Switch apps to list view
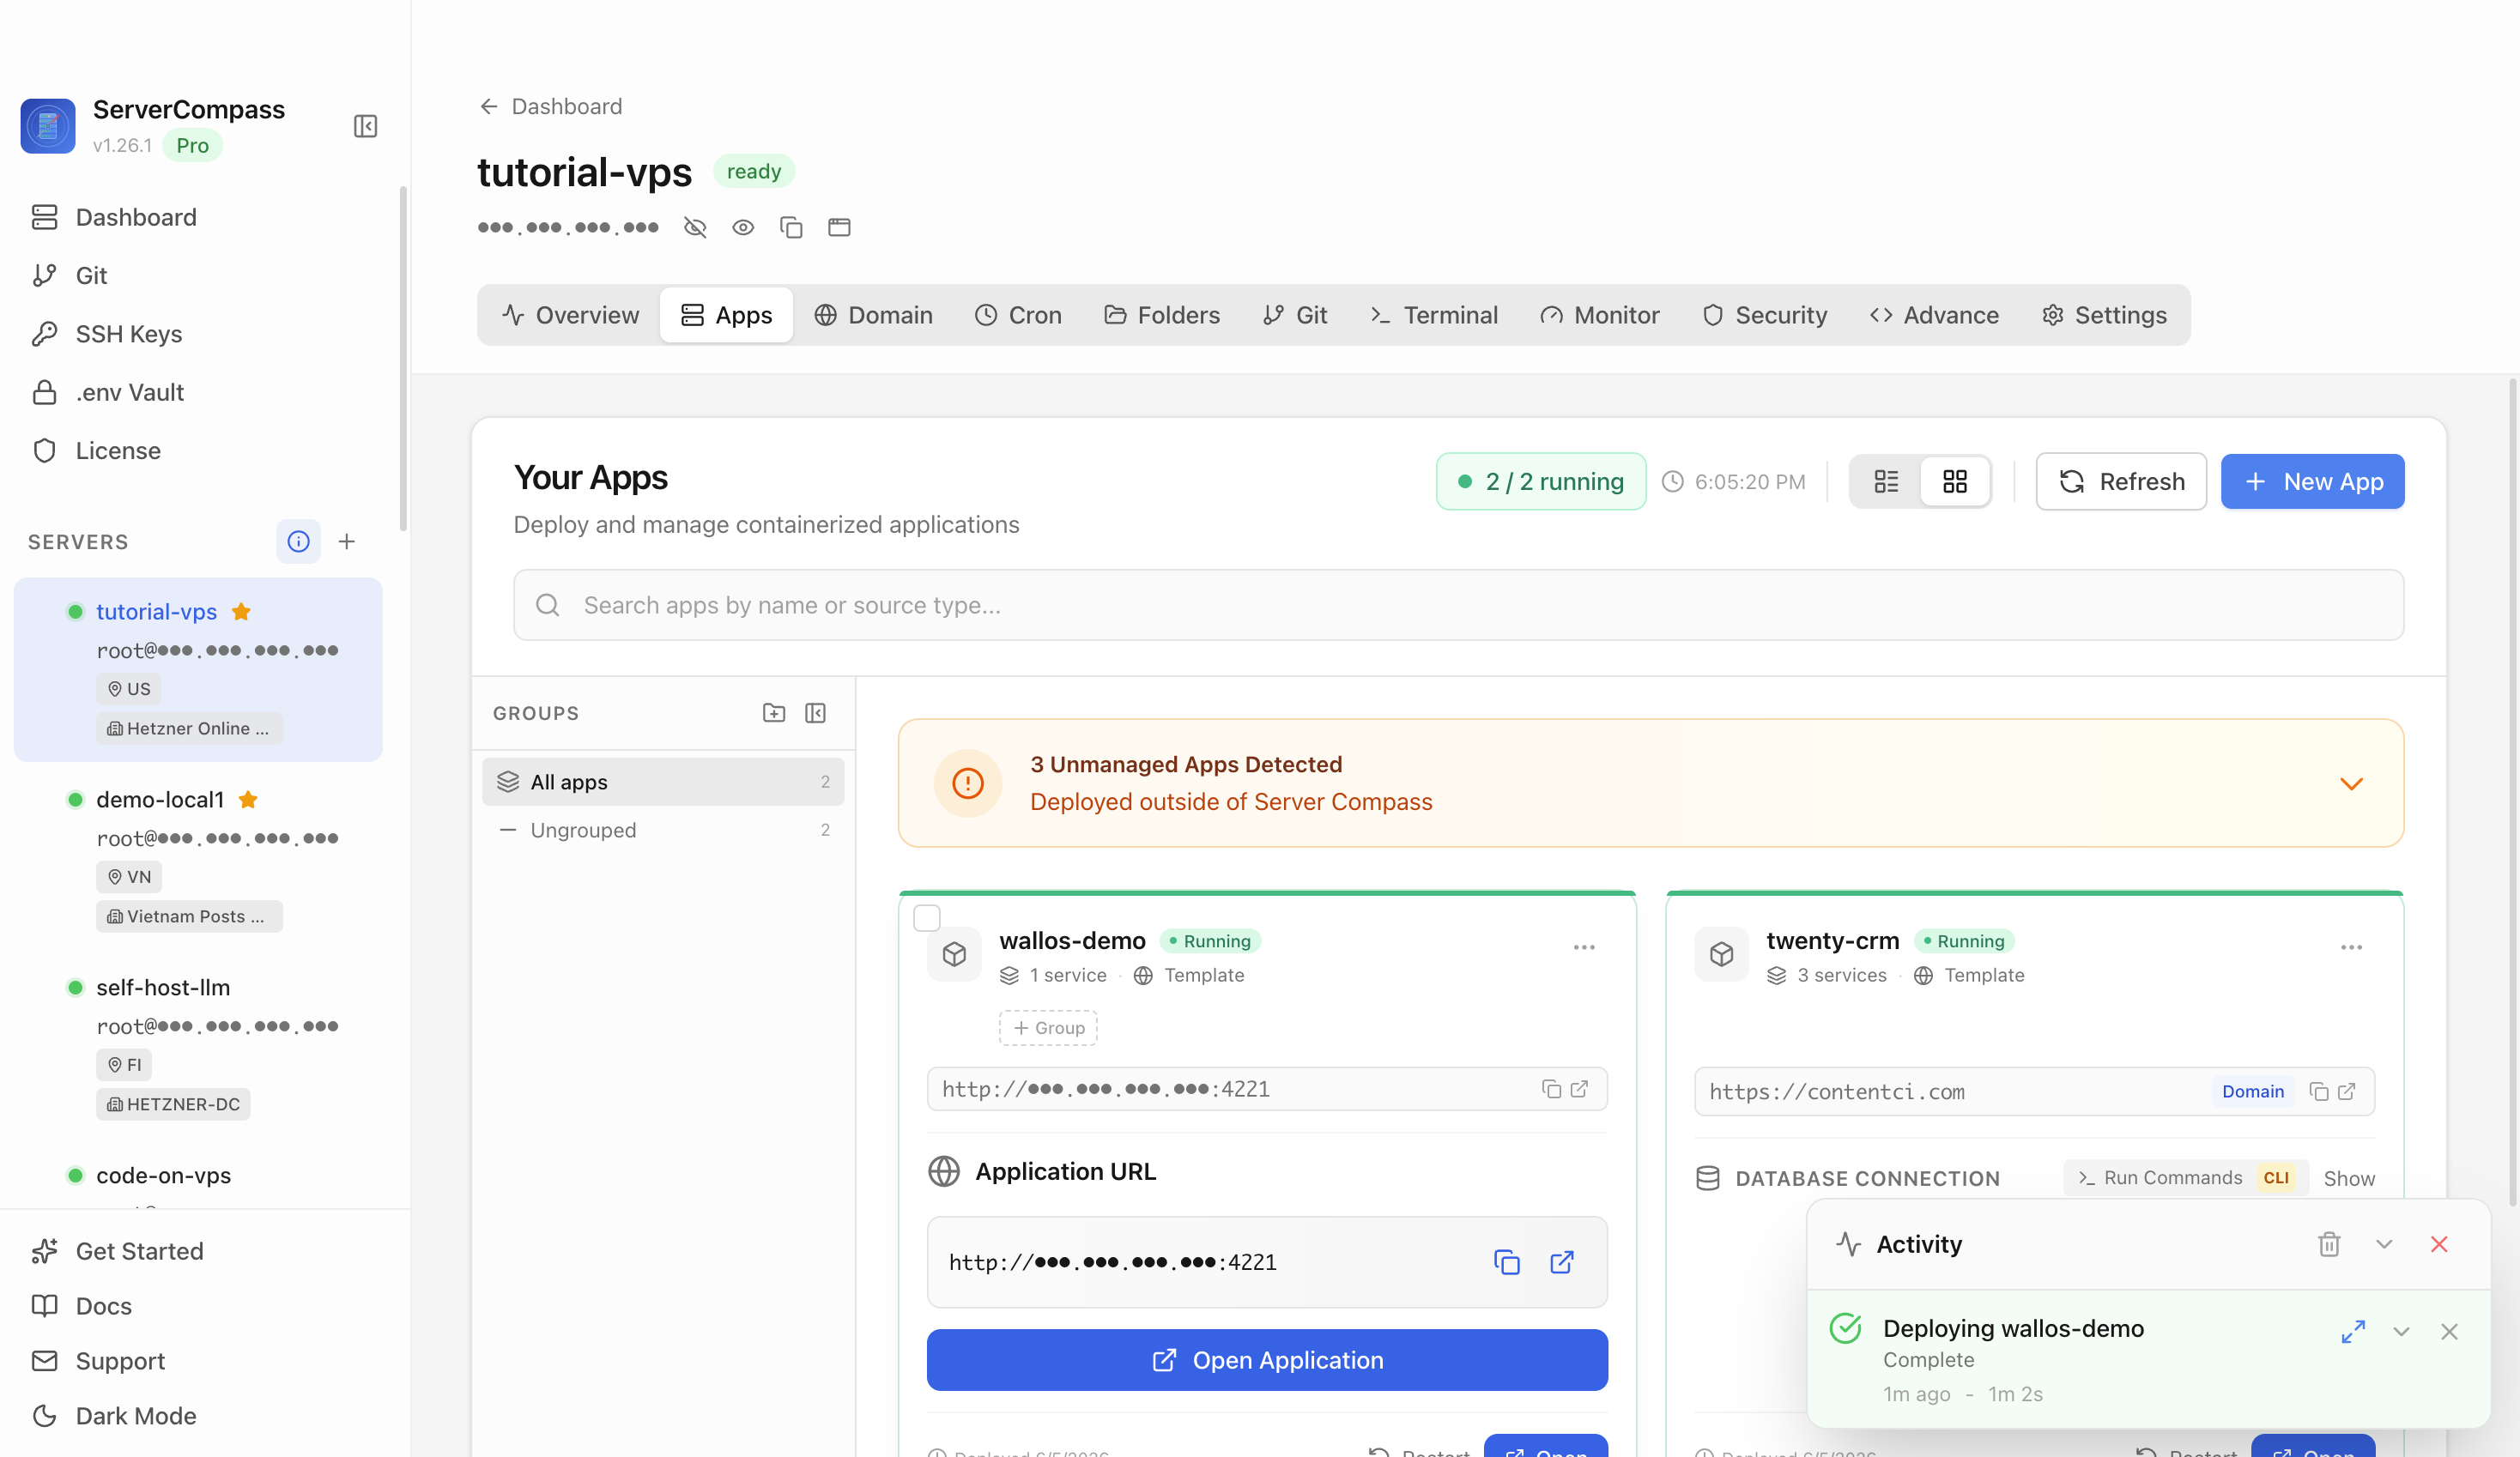The width and height of the screenshot is (2520, 1457). point(1886,481)
